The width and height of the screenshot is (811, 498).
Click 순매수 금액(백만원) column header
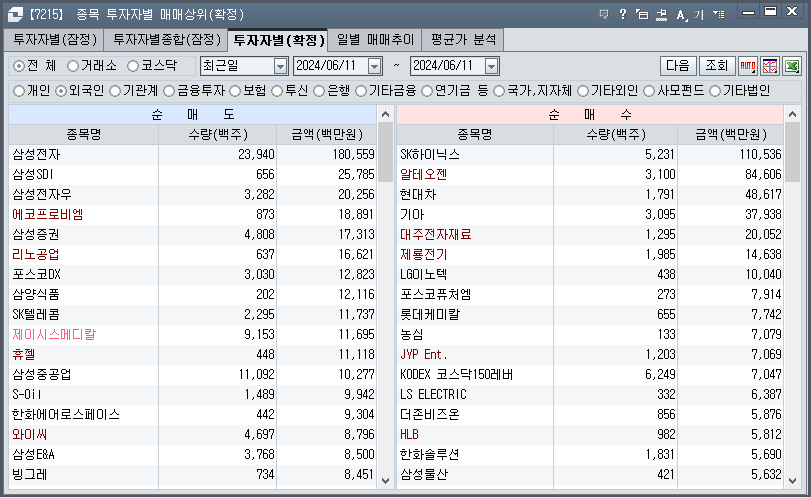(x=730, y=134)
